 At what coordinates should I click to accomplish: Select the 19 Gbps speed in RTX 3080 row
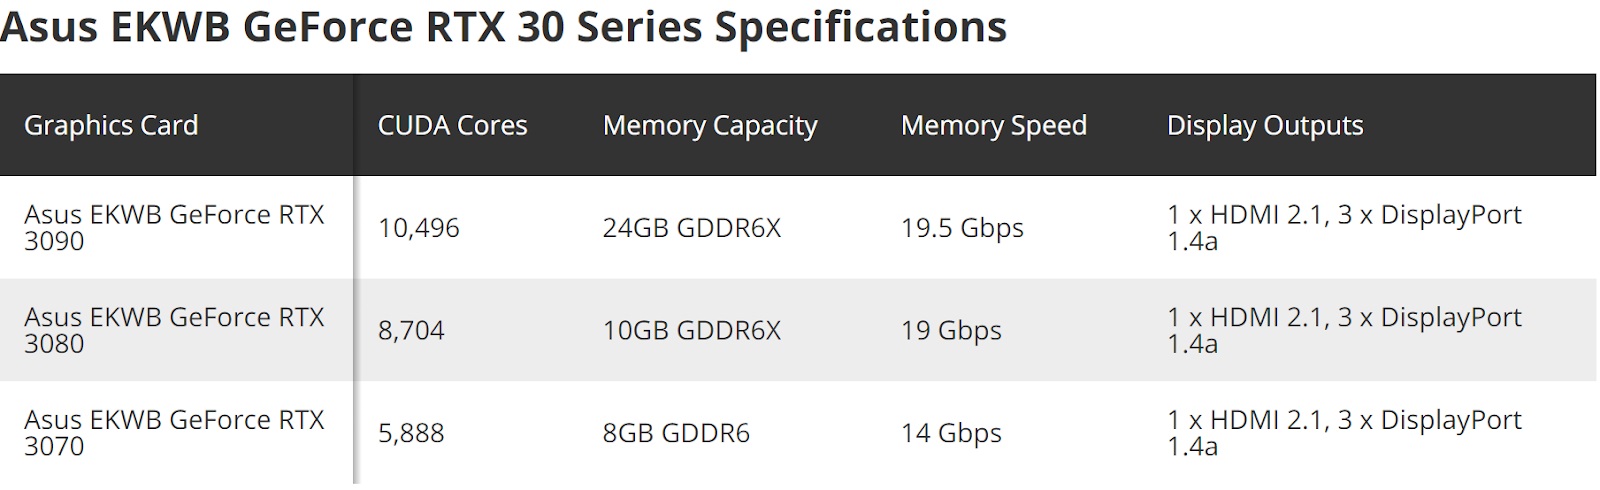[x=951, y=330]
